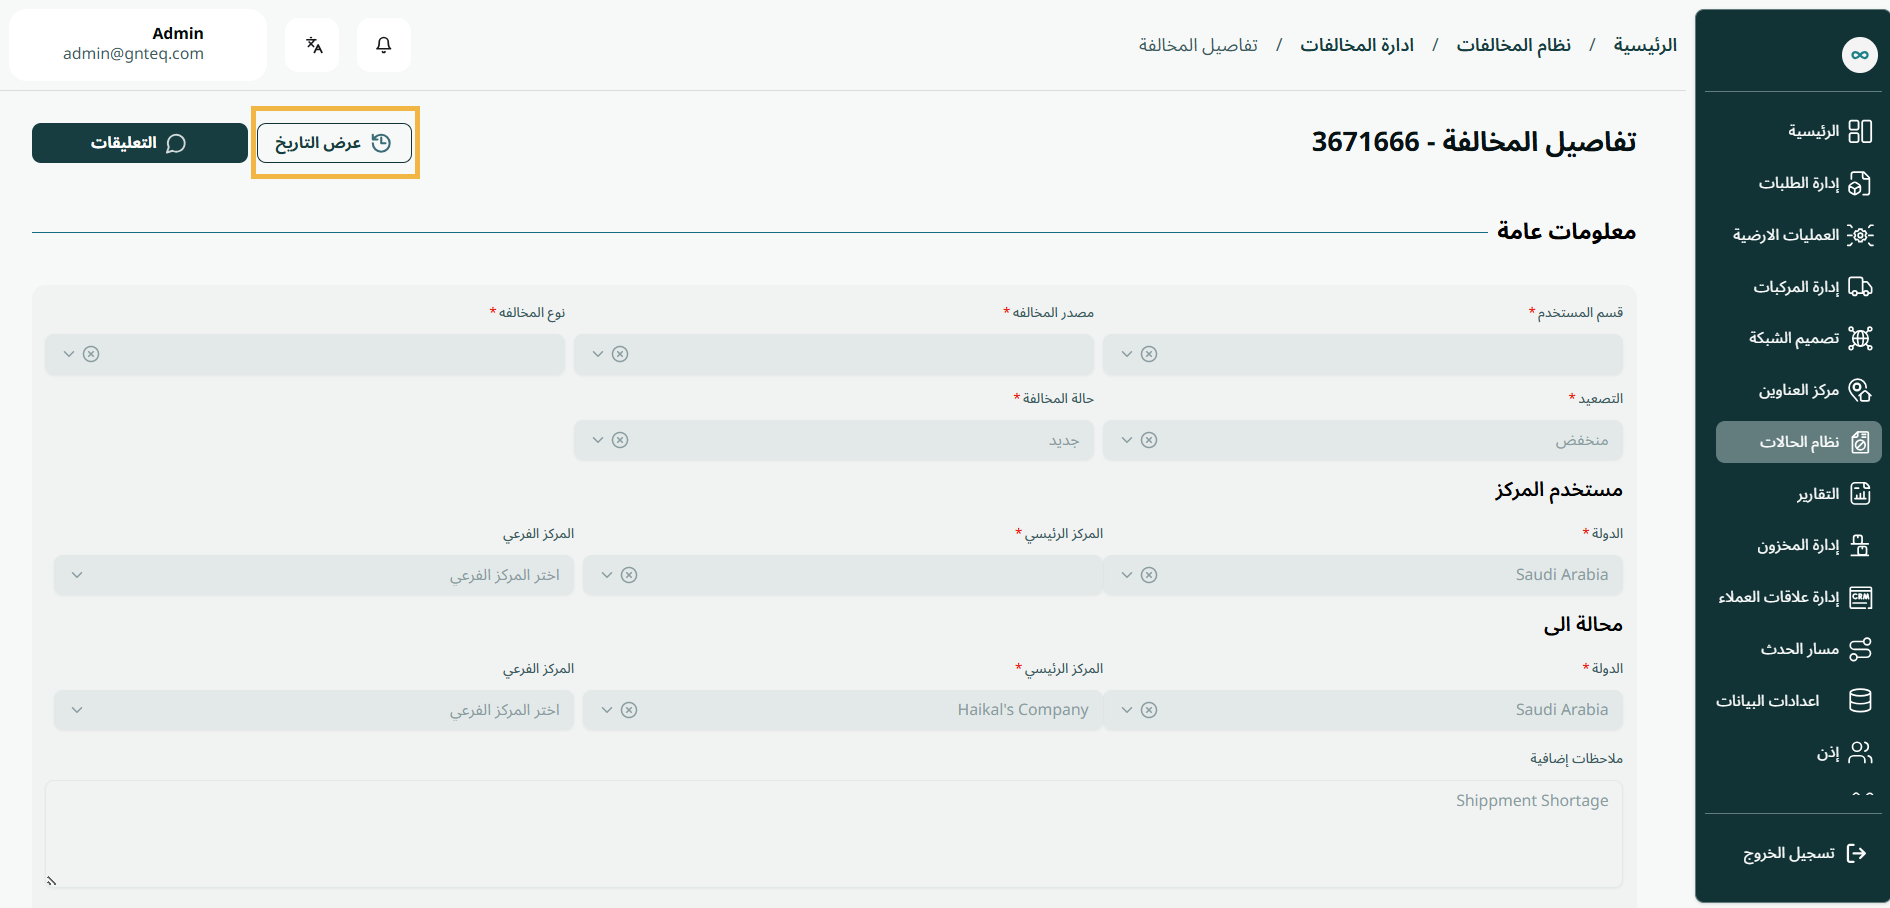Click the عرض التاريخ button
The width and height of the screenshot is (1890, 908).
(x=334, y=143)
